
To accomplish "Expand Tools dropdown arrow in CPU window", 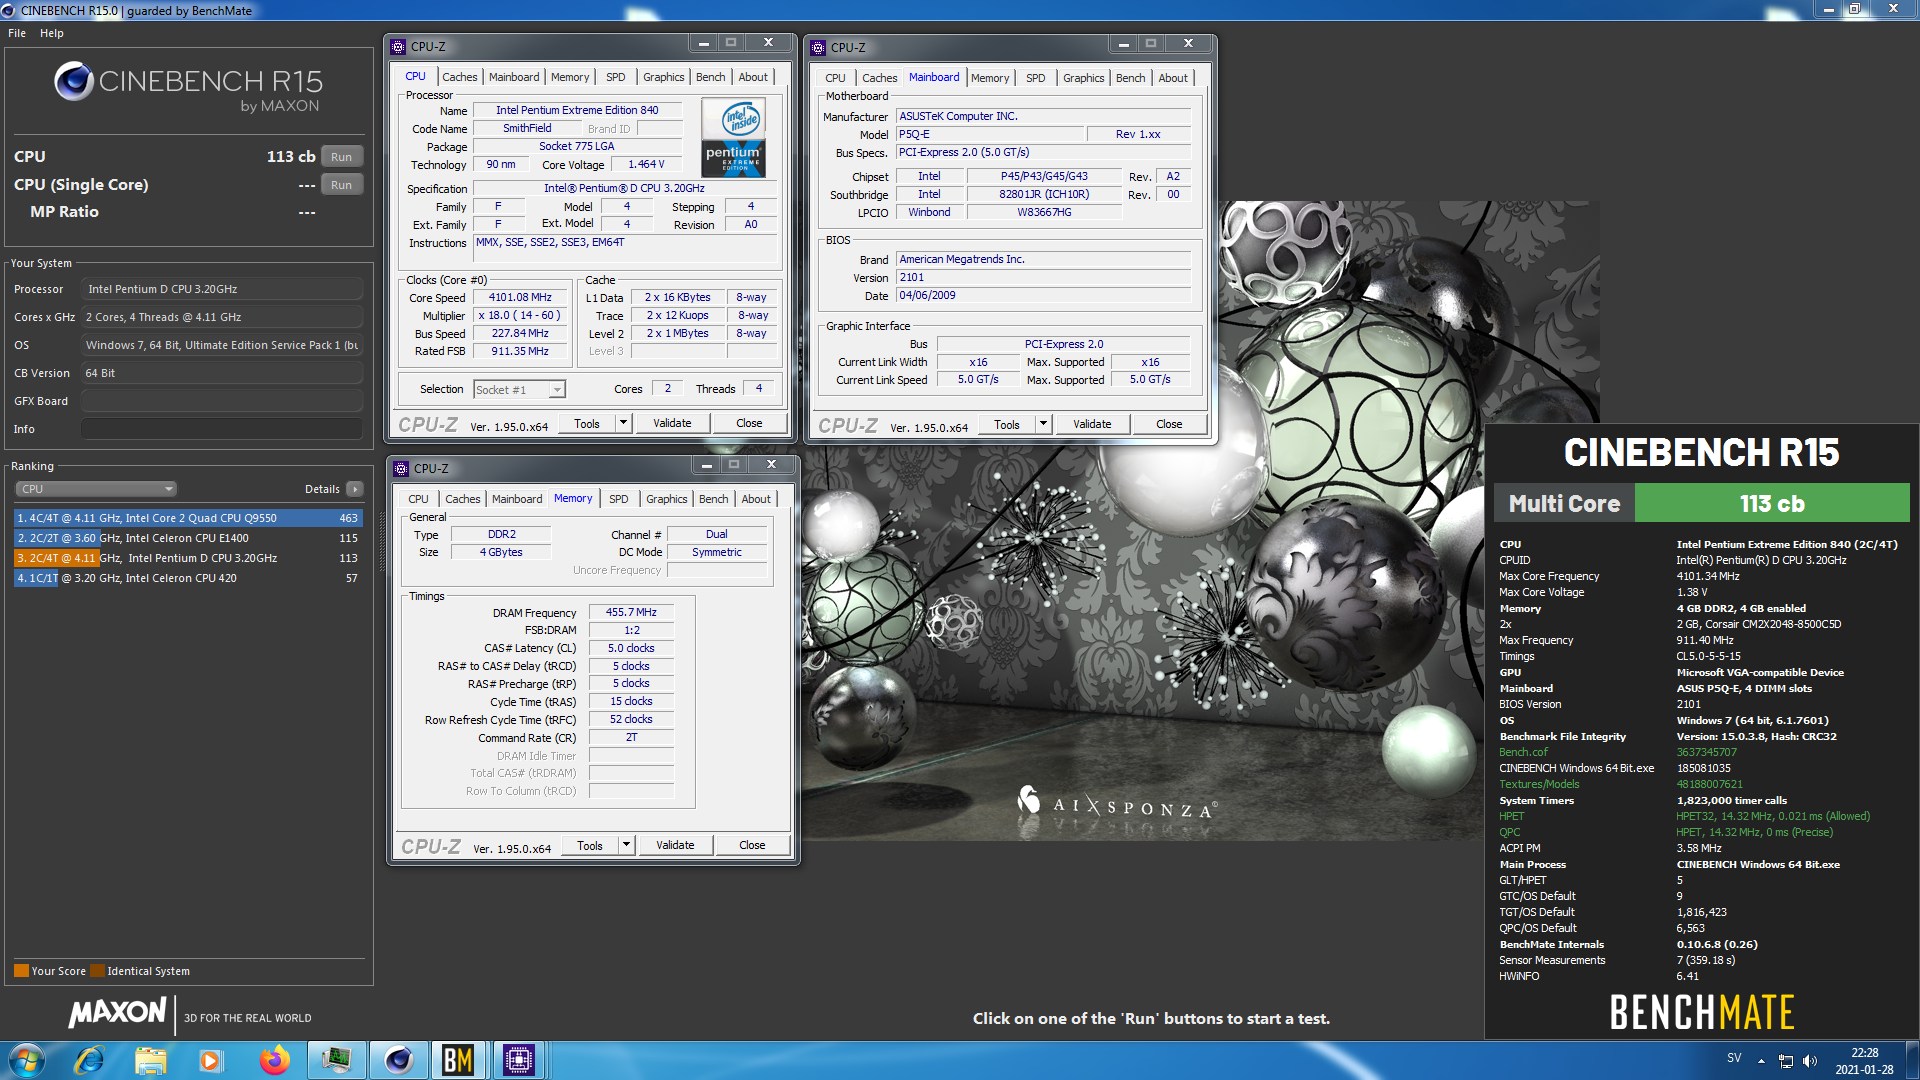I will [623, 424].
